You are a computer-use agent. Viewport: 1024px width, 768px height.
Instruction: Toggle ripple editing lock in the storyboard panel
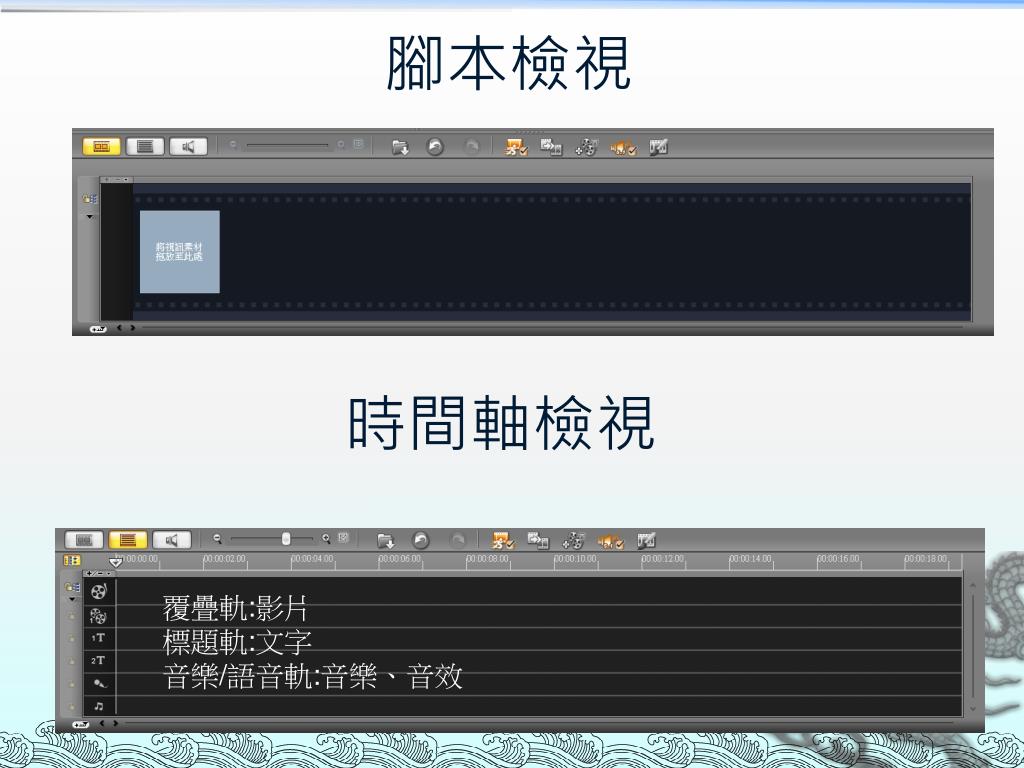coord(89,199)
